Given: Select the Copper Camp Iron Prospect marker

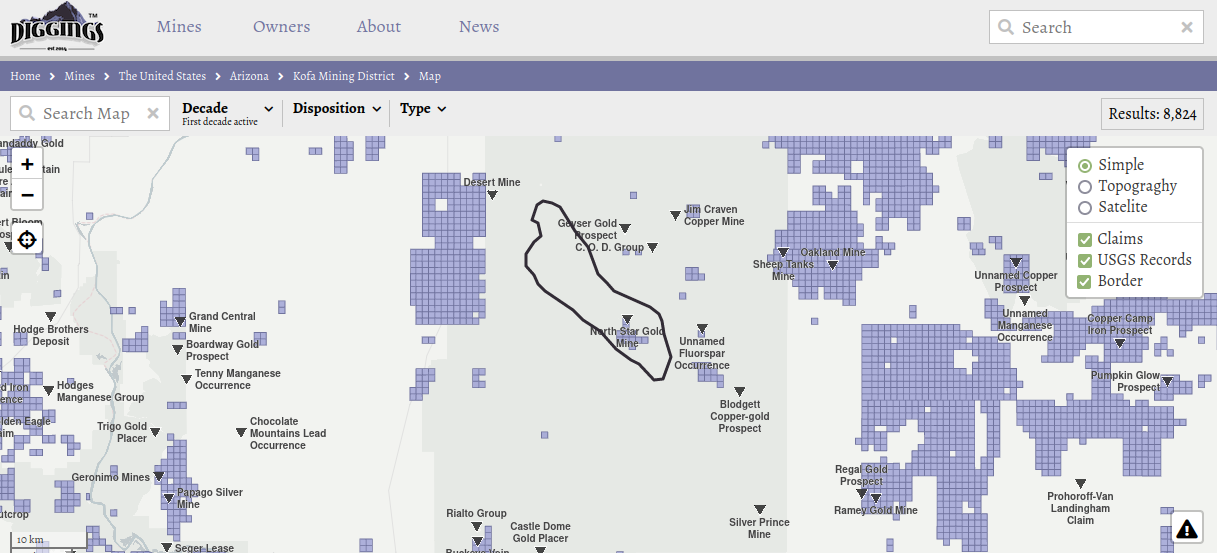Looking at the screenshot, I should [x=1120, y=343].
